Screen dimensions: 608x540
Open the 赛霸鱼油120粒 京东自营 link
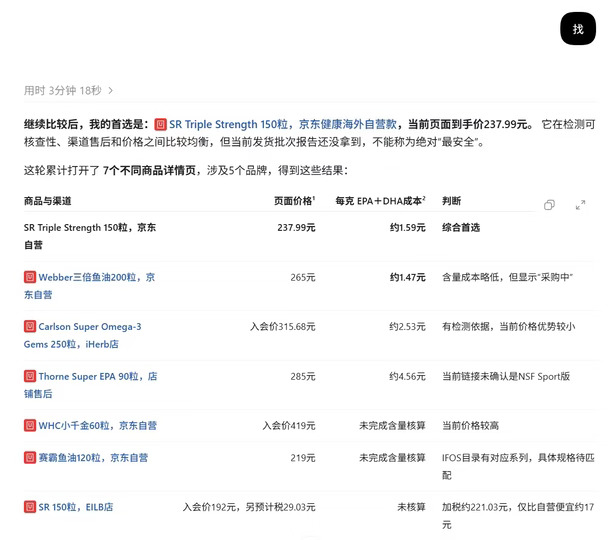pyautogui.click(x=93, y=458)
